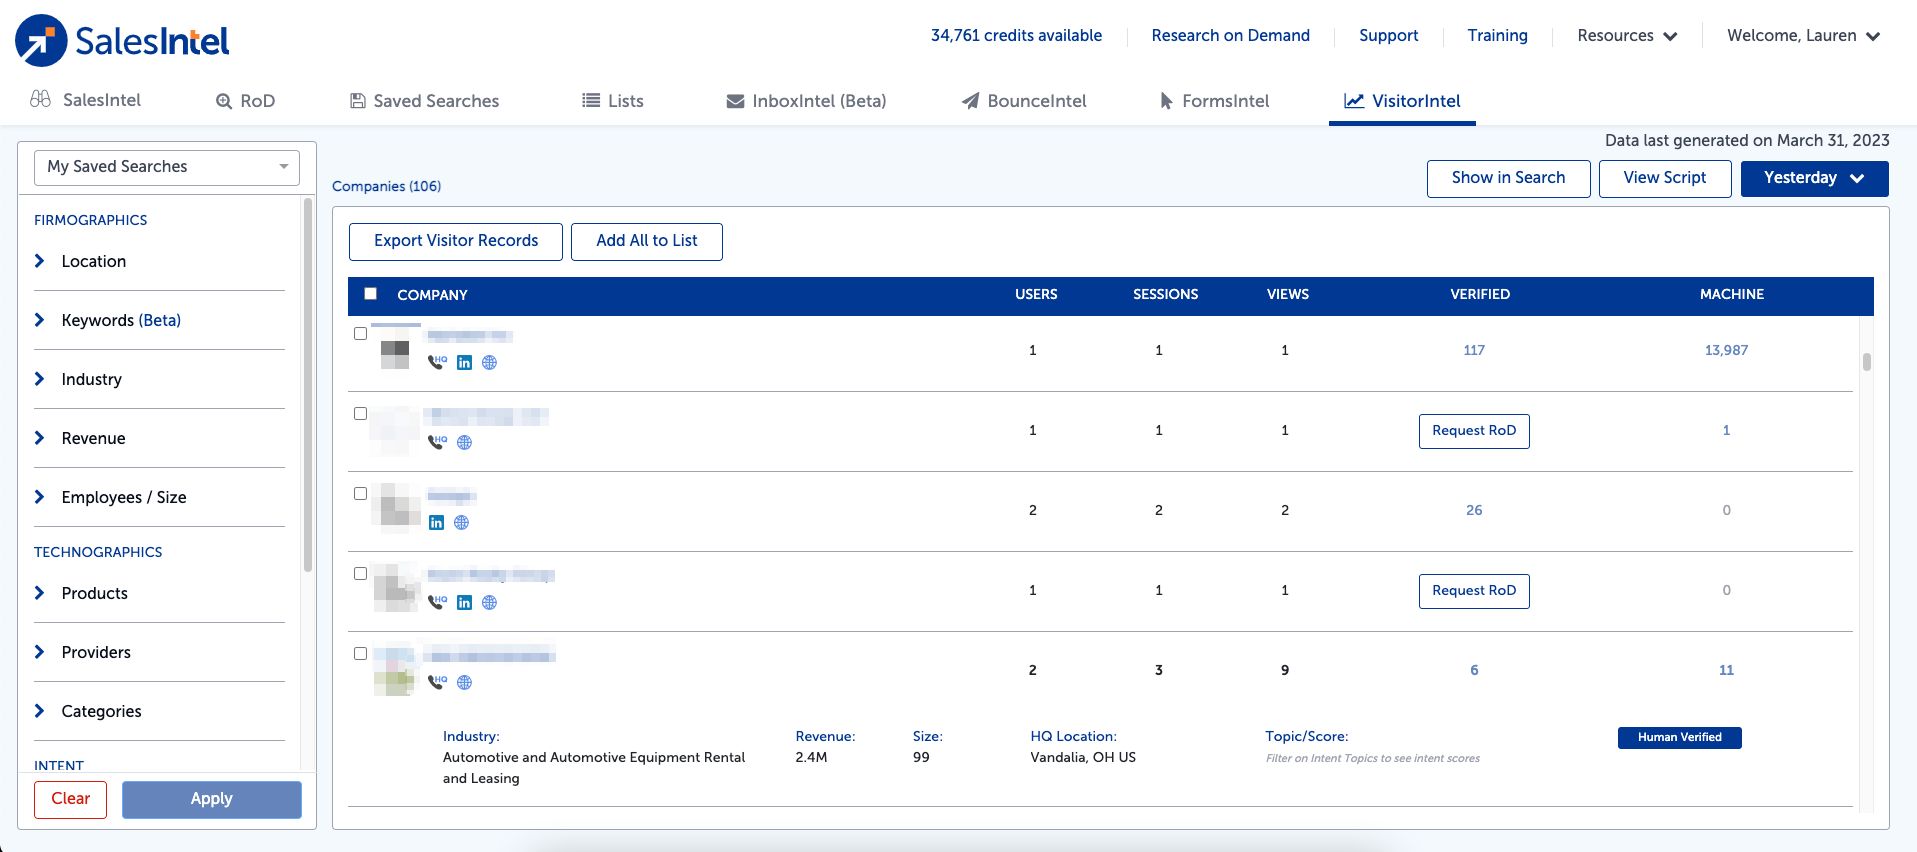Open the website globe icon in the fourth company row
The image size is (1917, 852).
click(489, 603)
